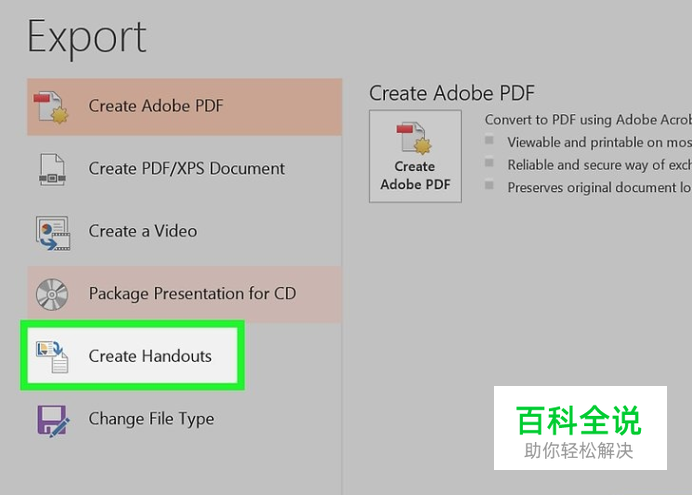
Task: Choose Create Handouts export option
Action: pyautogui.click(x=132, y=356)
